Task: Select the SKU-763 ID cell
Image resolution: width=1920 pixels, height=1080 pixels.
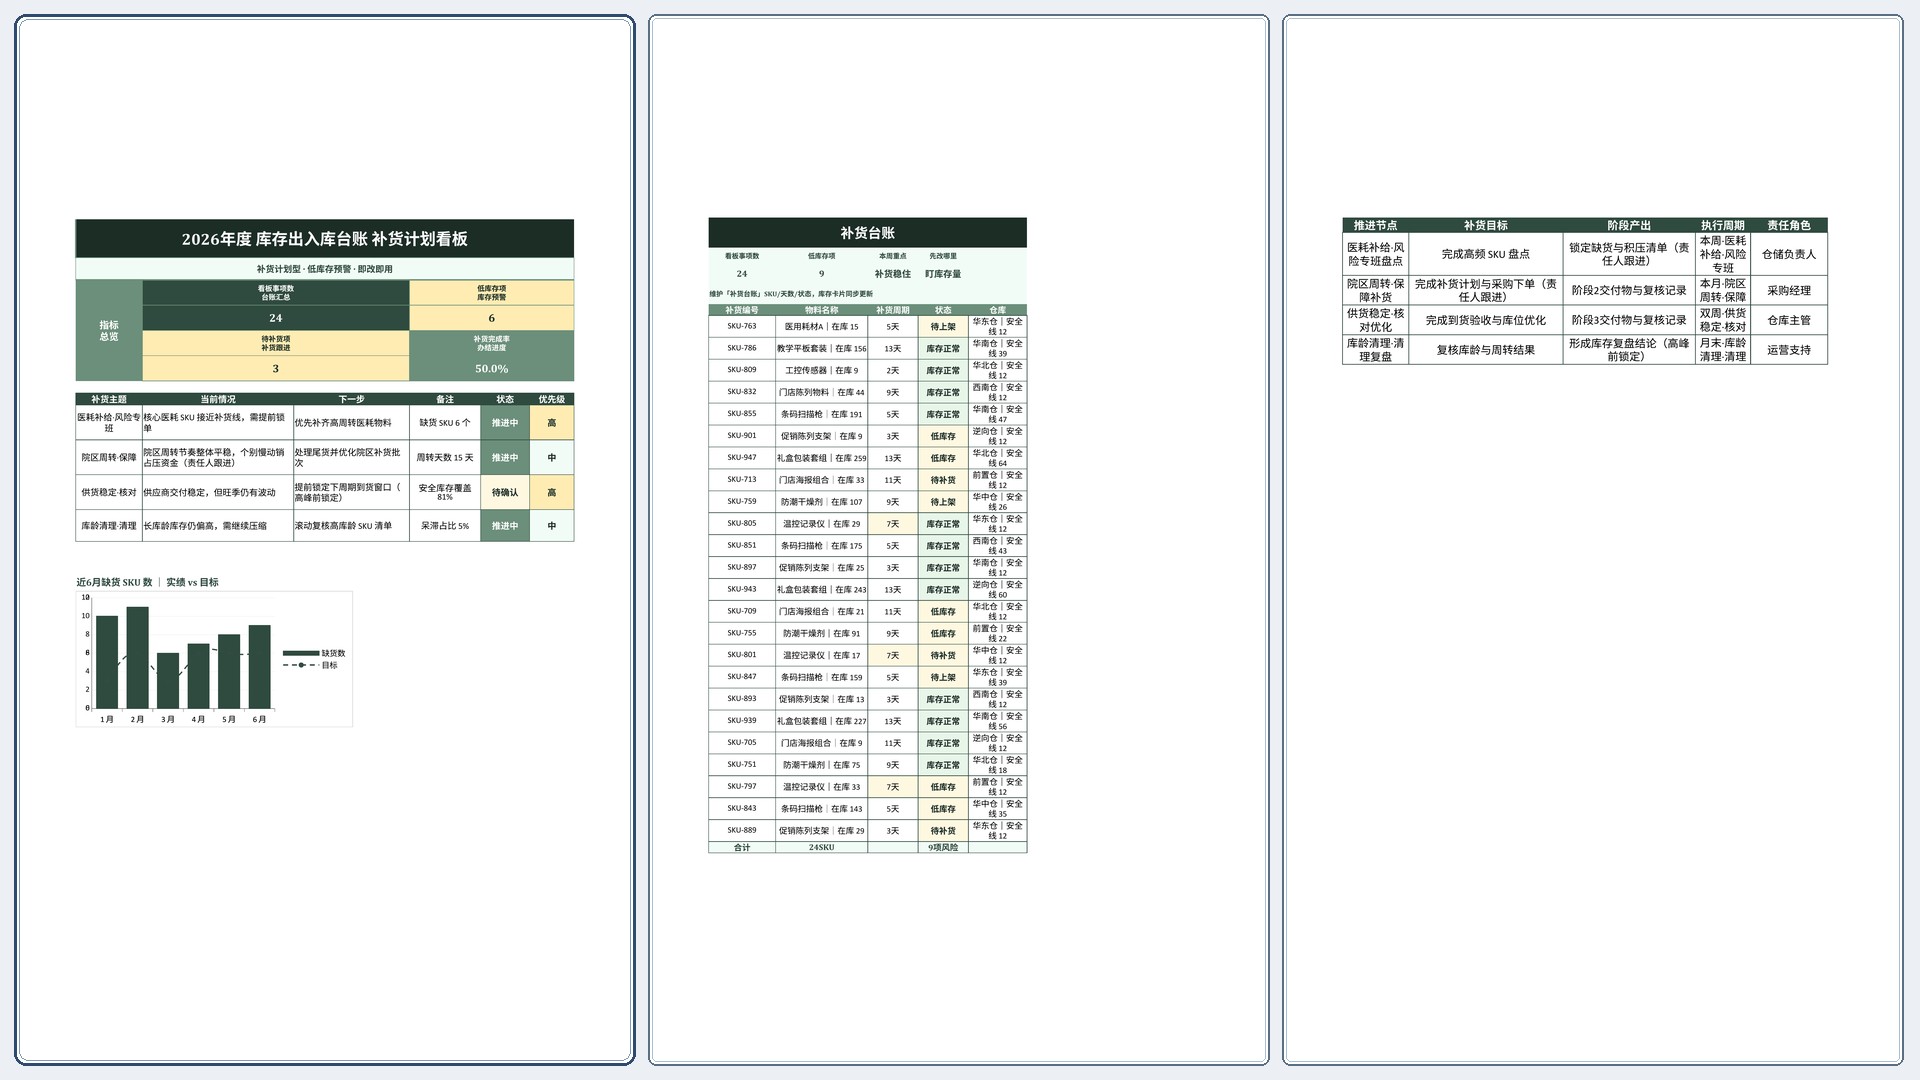Action: point(742,327)
